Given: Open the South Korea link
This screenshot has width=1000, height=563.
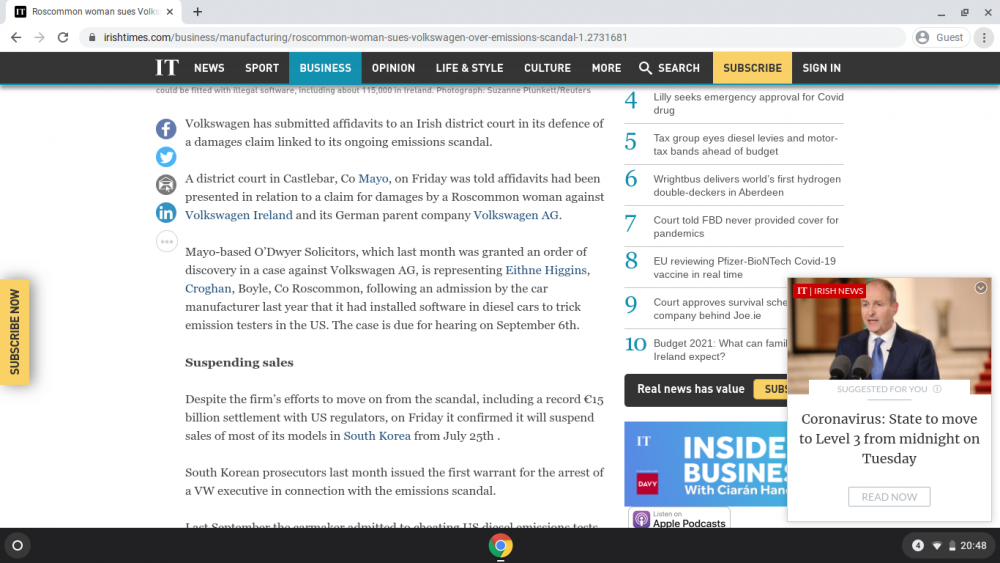Looking at the screenshot, I should [377, 436].
